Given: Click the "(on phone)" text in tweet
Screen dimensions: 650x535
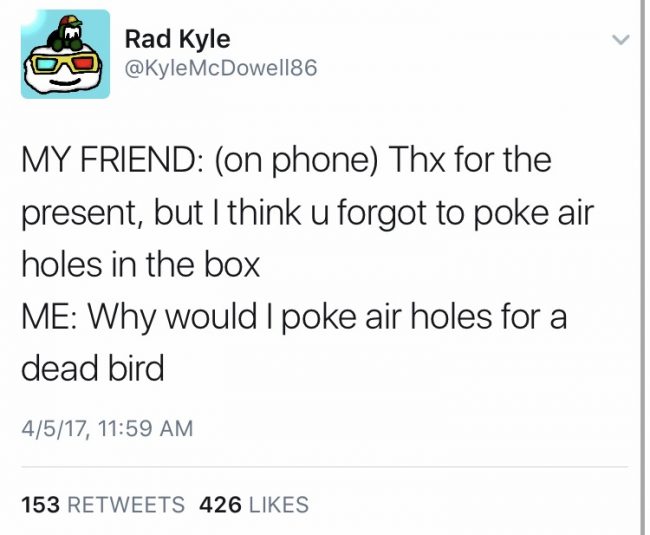Looking at the screenshot, I should click(x=296, y=161).
